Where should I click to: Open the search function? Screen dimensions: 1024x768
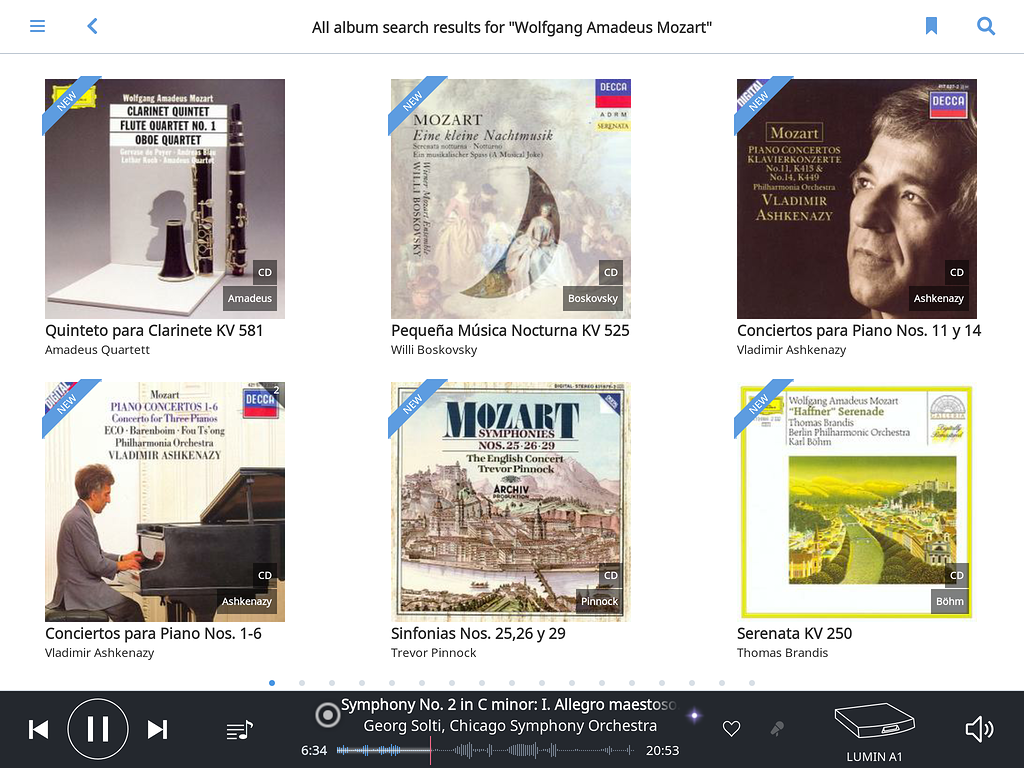986,26
